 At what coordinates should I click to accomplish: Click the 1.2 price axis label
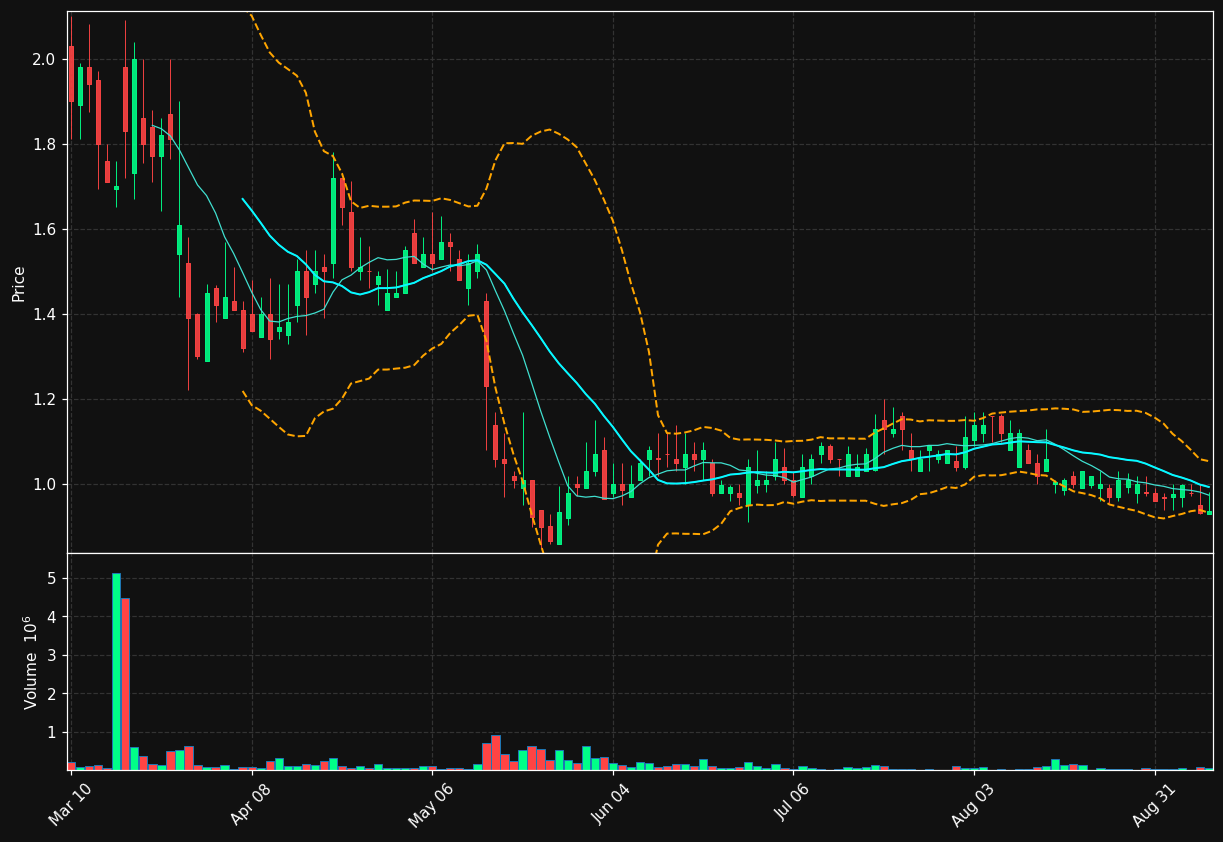click(x=43, y=399)
